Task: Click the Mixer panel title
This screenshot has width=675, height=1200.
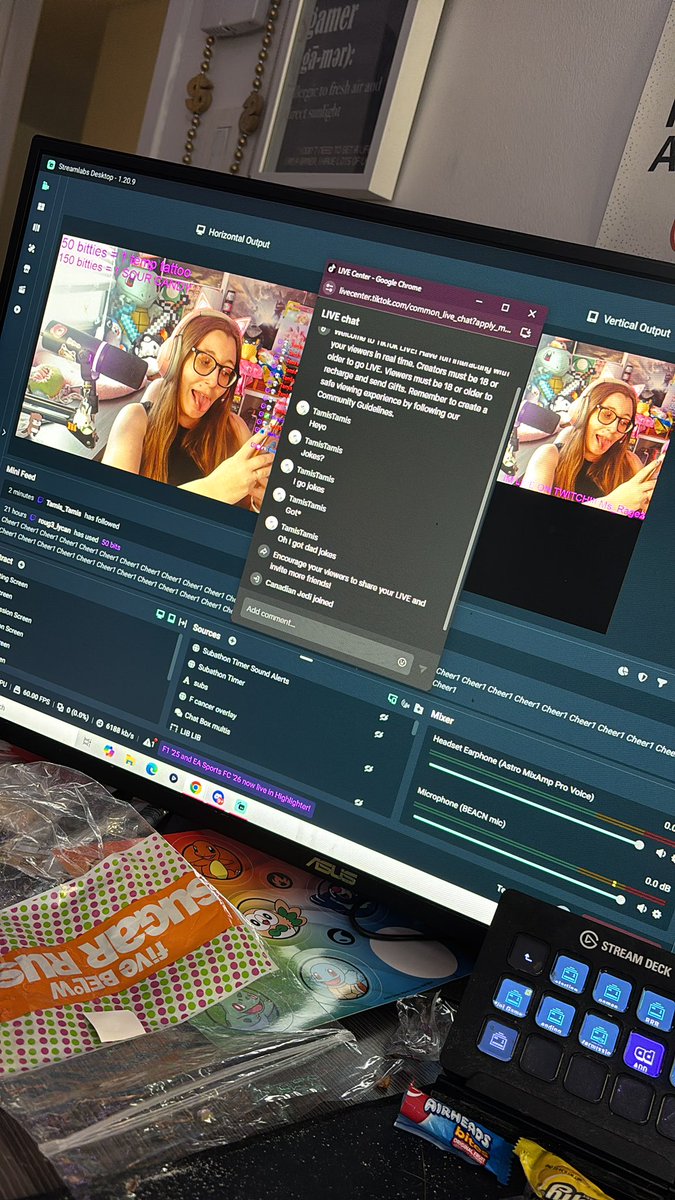Action: coord(443,719)
